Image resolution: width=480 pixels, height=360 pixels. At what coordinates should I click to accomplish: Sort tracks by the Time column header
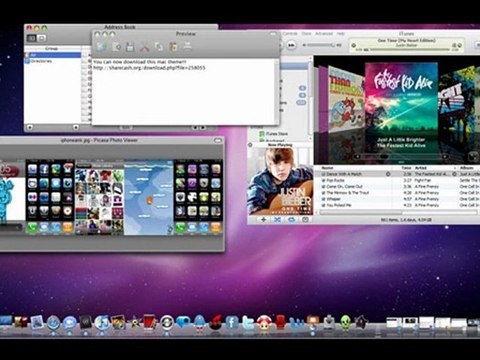click(x=406, y=168)
